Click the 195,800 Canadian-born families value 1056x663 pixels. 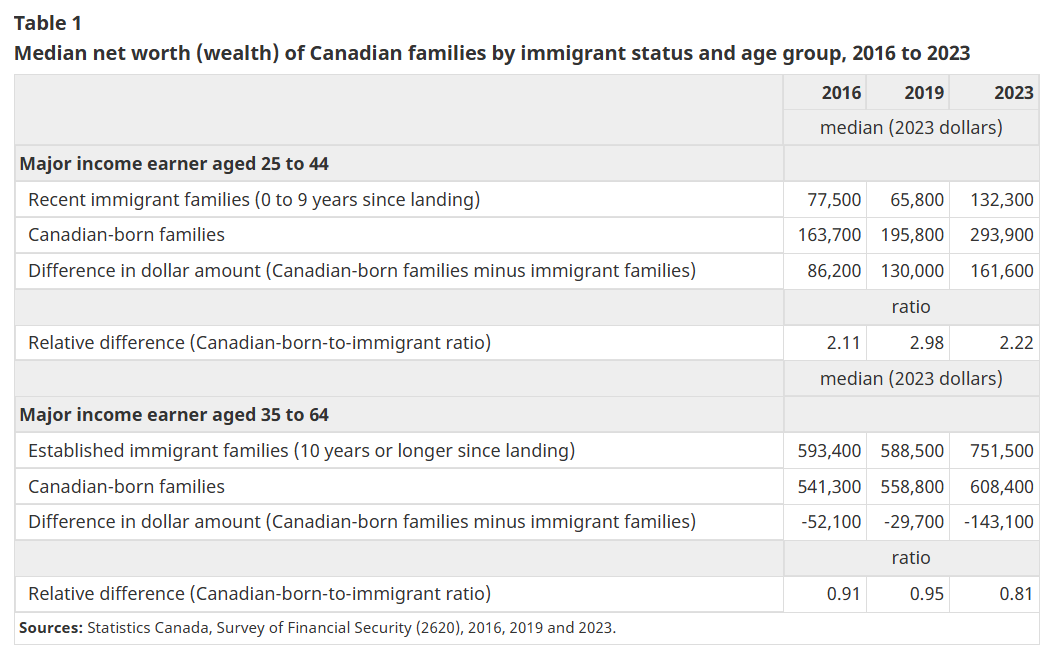tap(912, 236)
